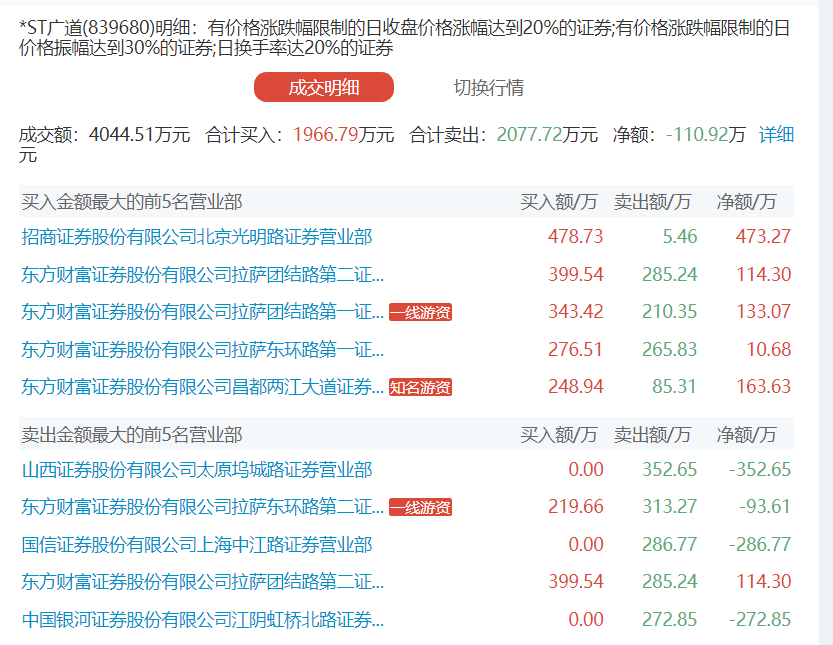The image size is (833, 645).
Task: Click buy amount 219.66
Action: pos(576,506)
